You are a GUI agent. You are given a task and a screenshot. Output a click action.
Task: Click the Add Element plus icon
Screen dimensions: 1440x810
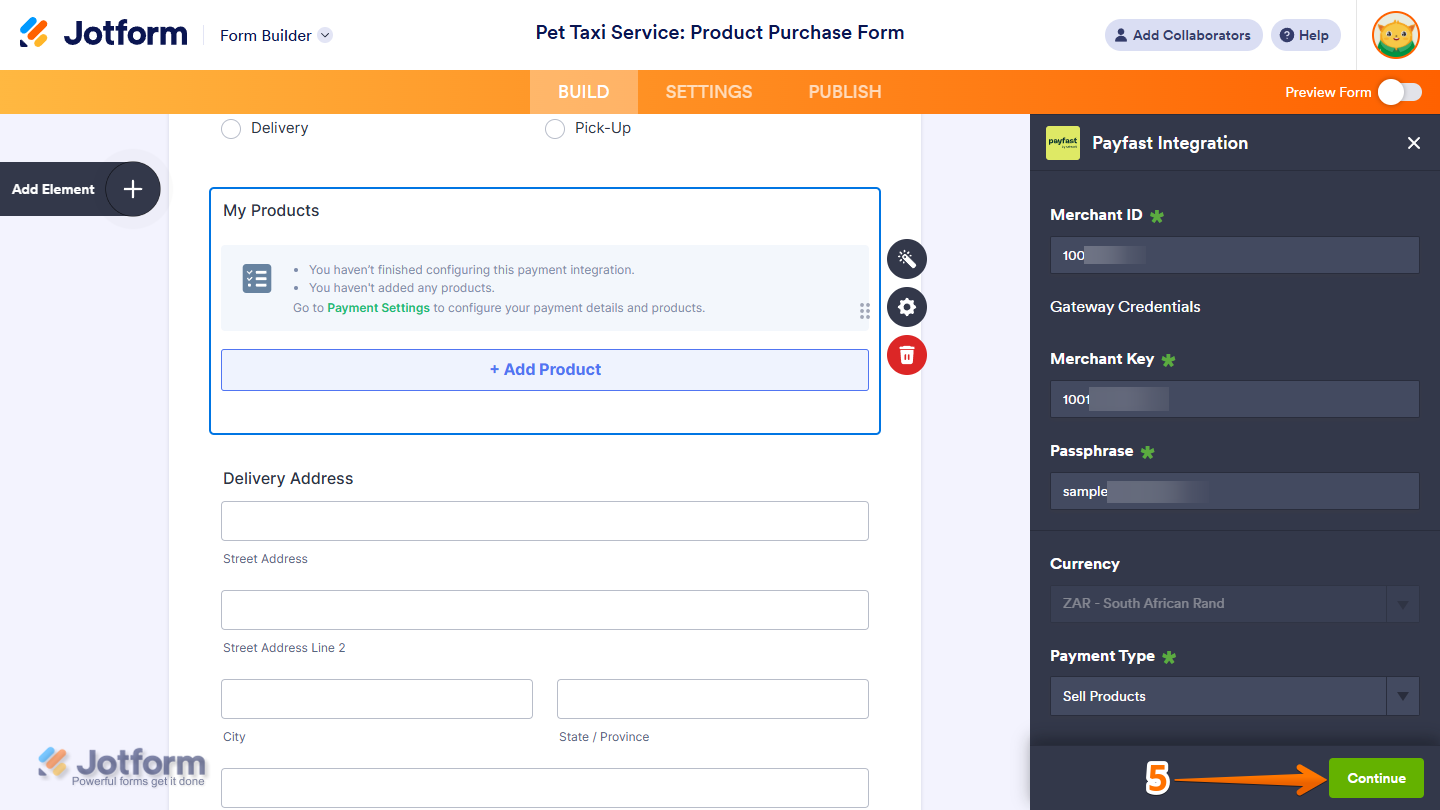[x=132, y=189]
